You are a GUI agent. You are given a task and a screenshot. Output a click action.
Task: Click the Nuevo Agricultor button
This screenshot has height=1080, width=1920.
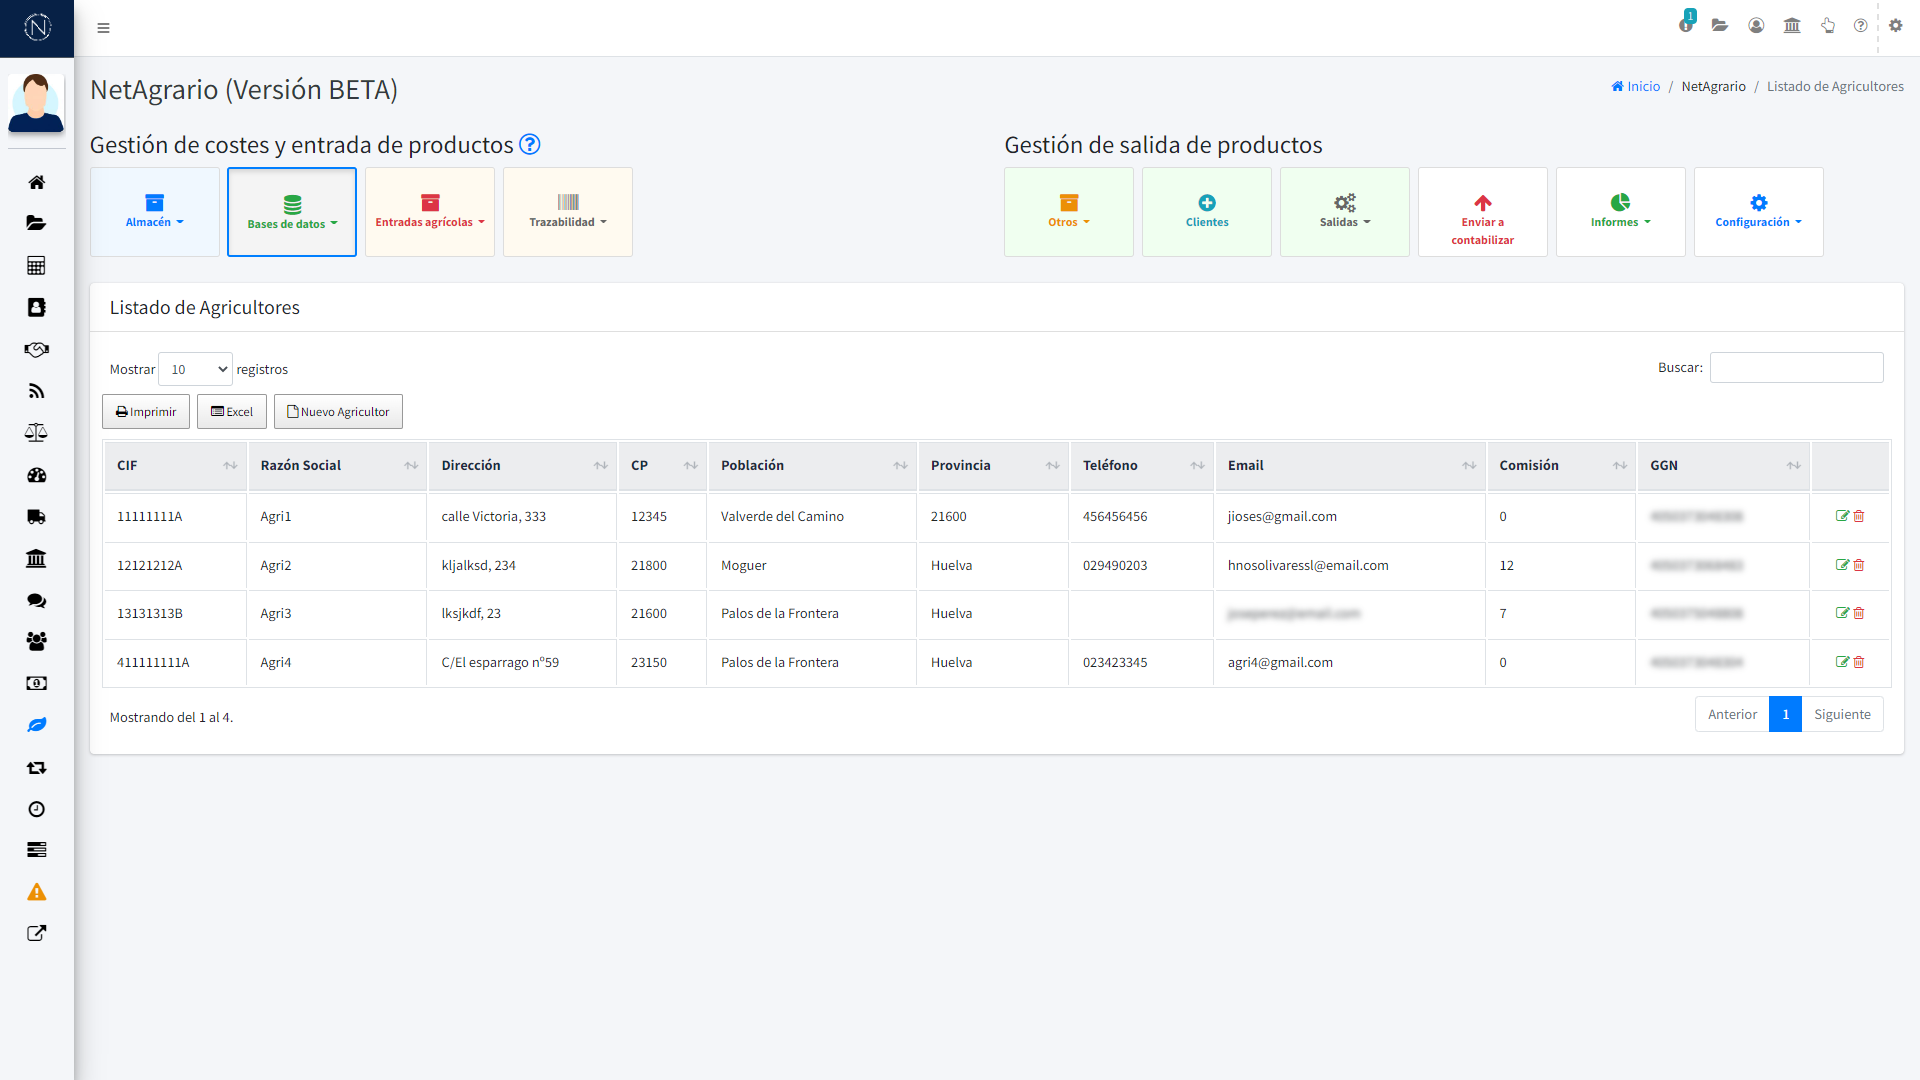click(x=338, y=412)
